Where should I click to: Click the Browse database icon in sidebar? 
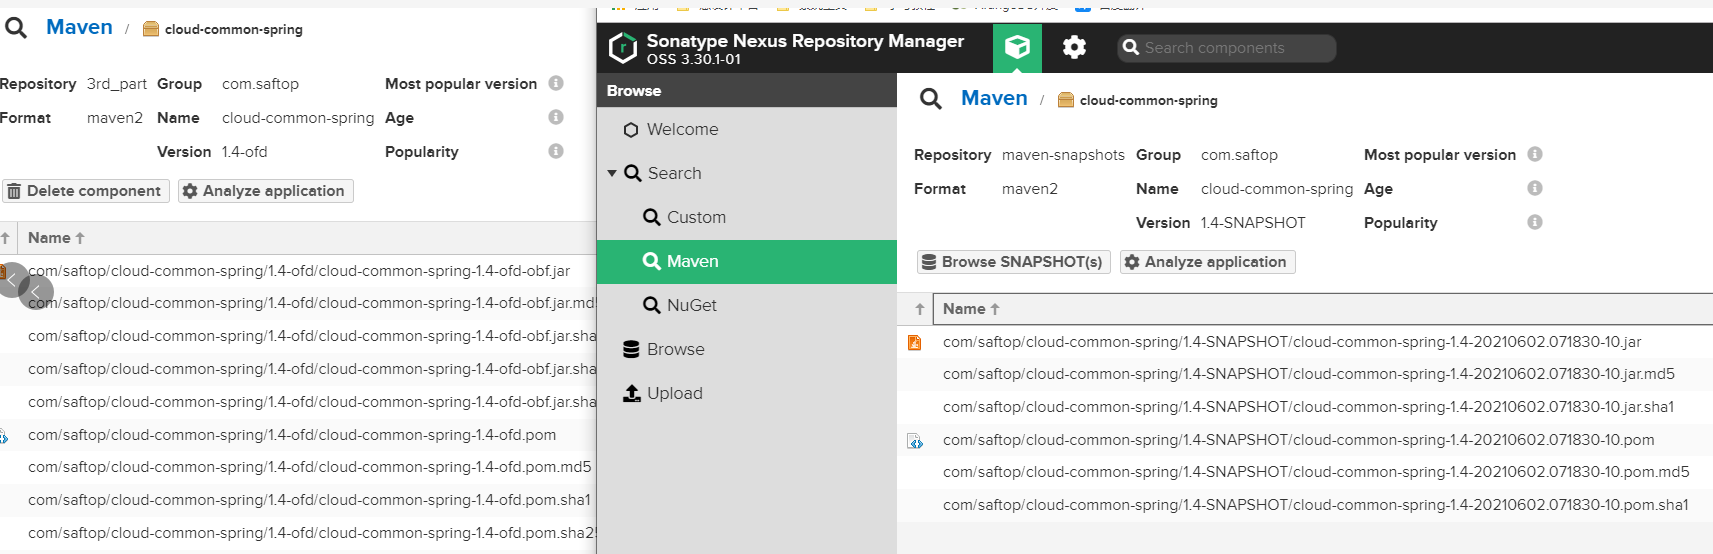pos(631,350)
